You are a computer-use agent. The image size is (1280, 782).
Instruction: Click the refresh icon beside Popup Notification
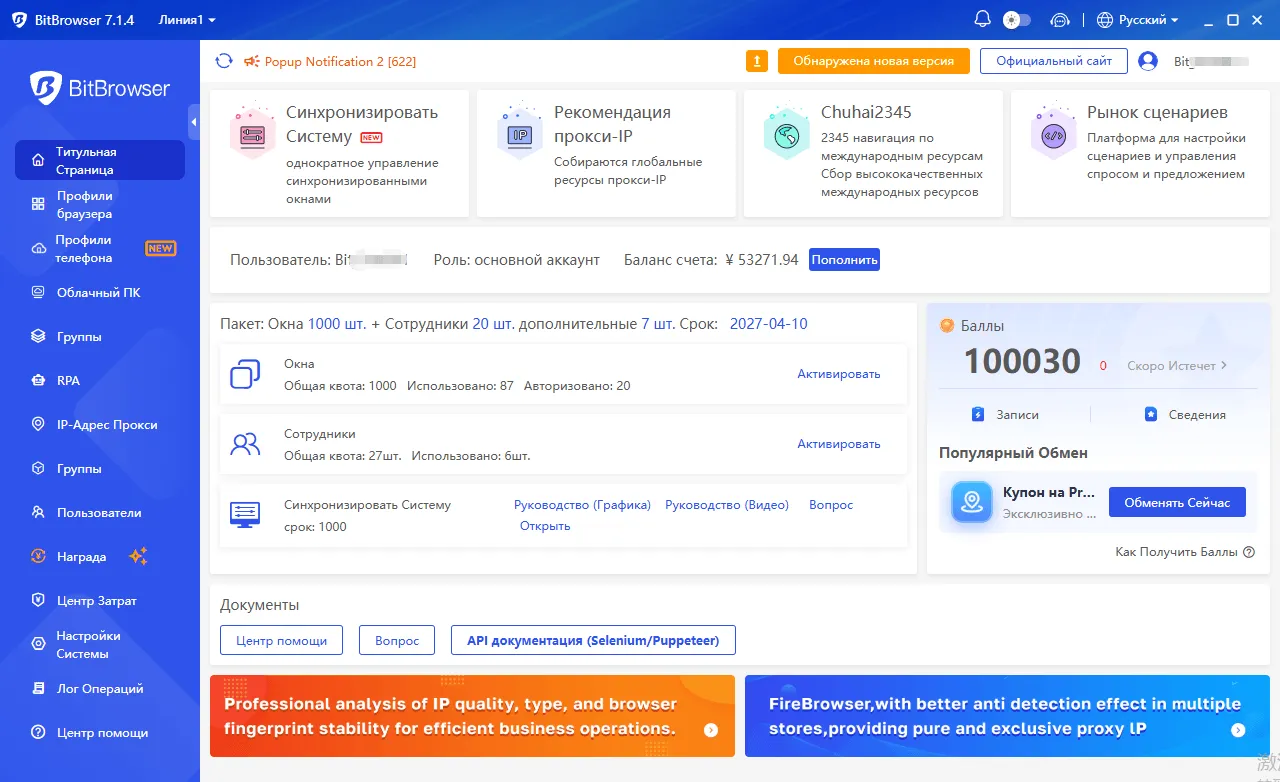pos(224,61)
